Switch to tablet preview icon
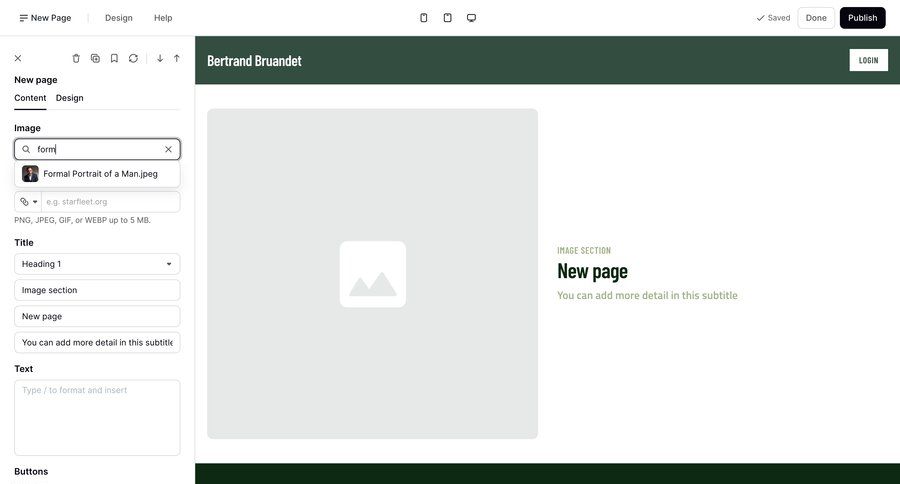The height and width of the screenshot is (484, 900). point(448,18)
